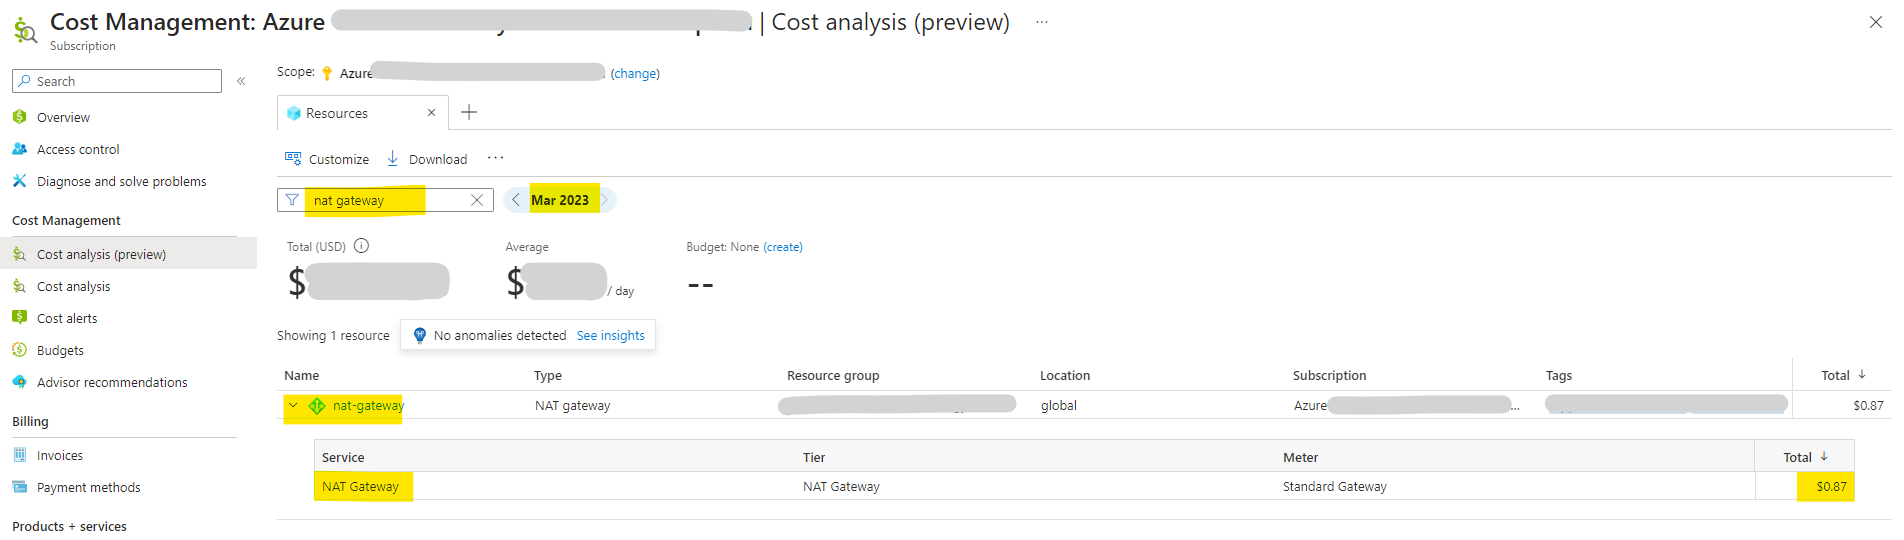The height and width of the screenshot is (540, 1904).
Task: Click Customize in the toolbar
Action: (327, 159)
